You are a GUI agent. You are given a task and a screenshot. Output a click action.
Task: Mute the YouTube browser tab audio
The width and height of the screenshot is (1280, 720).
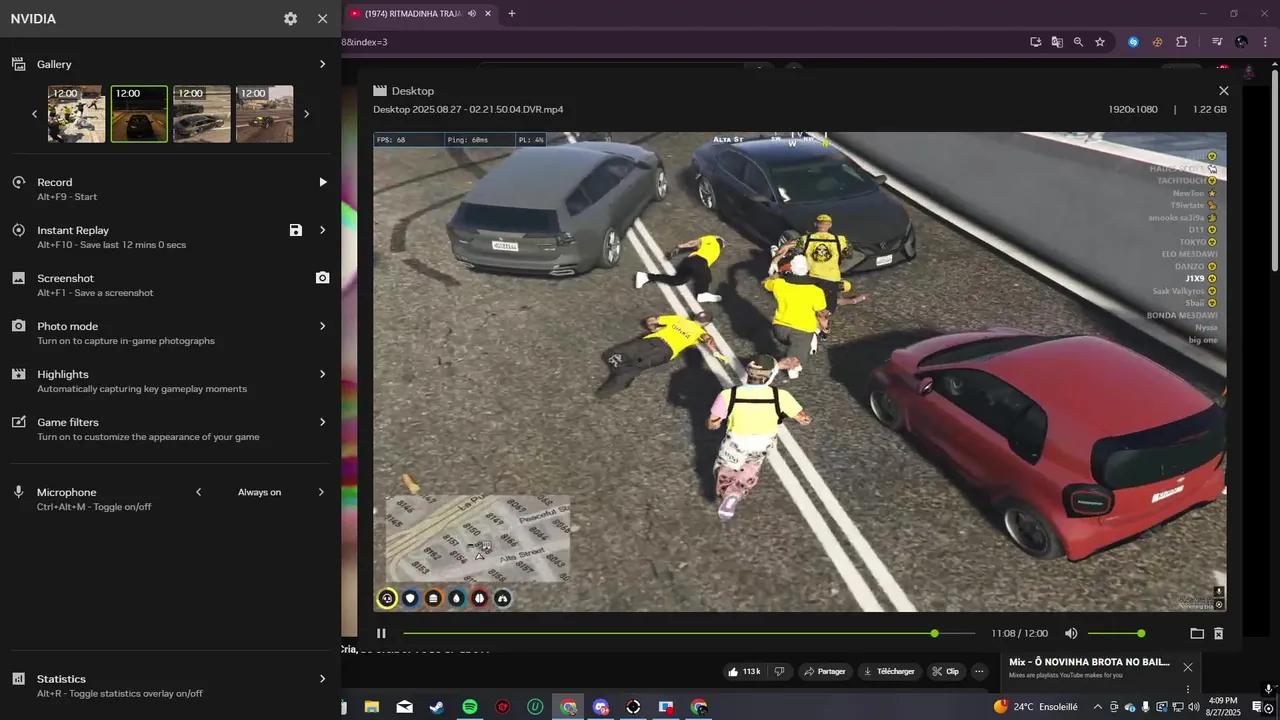point(472,14)
